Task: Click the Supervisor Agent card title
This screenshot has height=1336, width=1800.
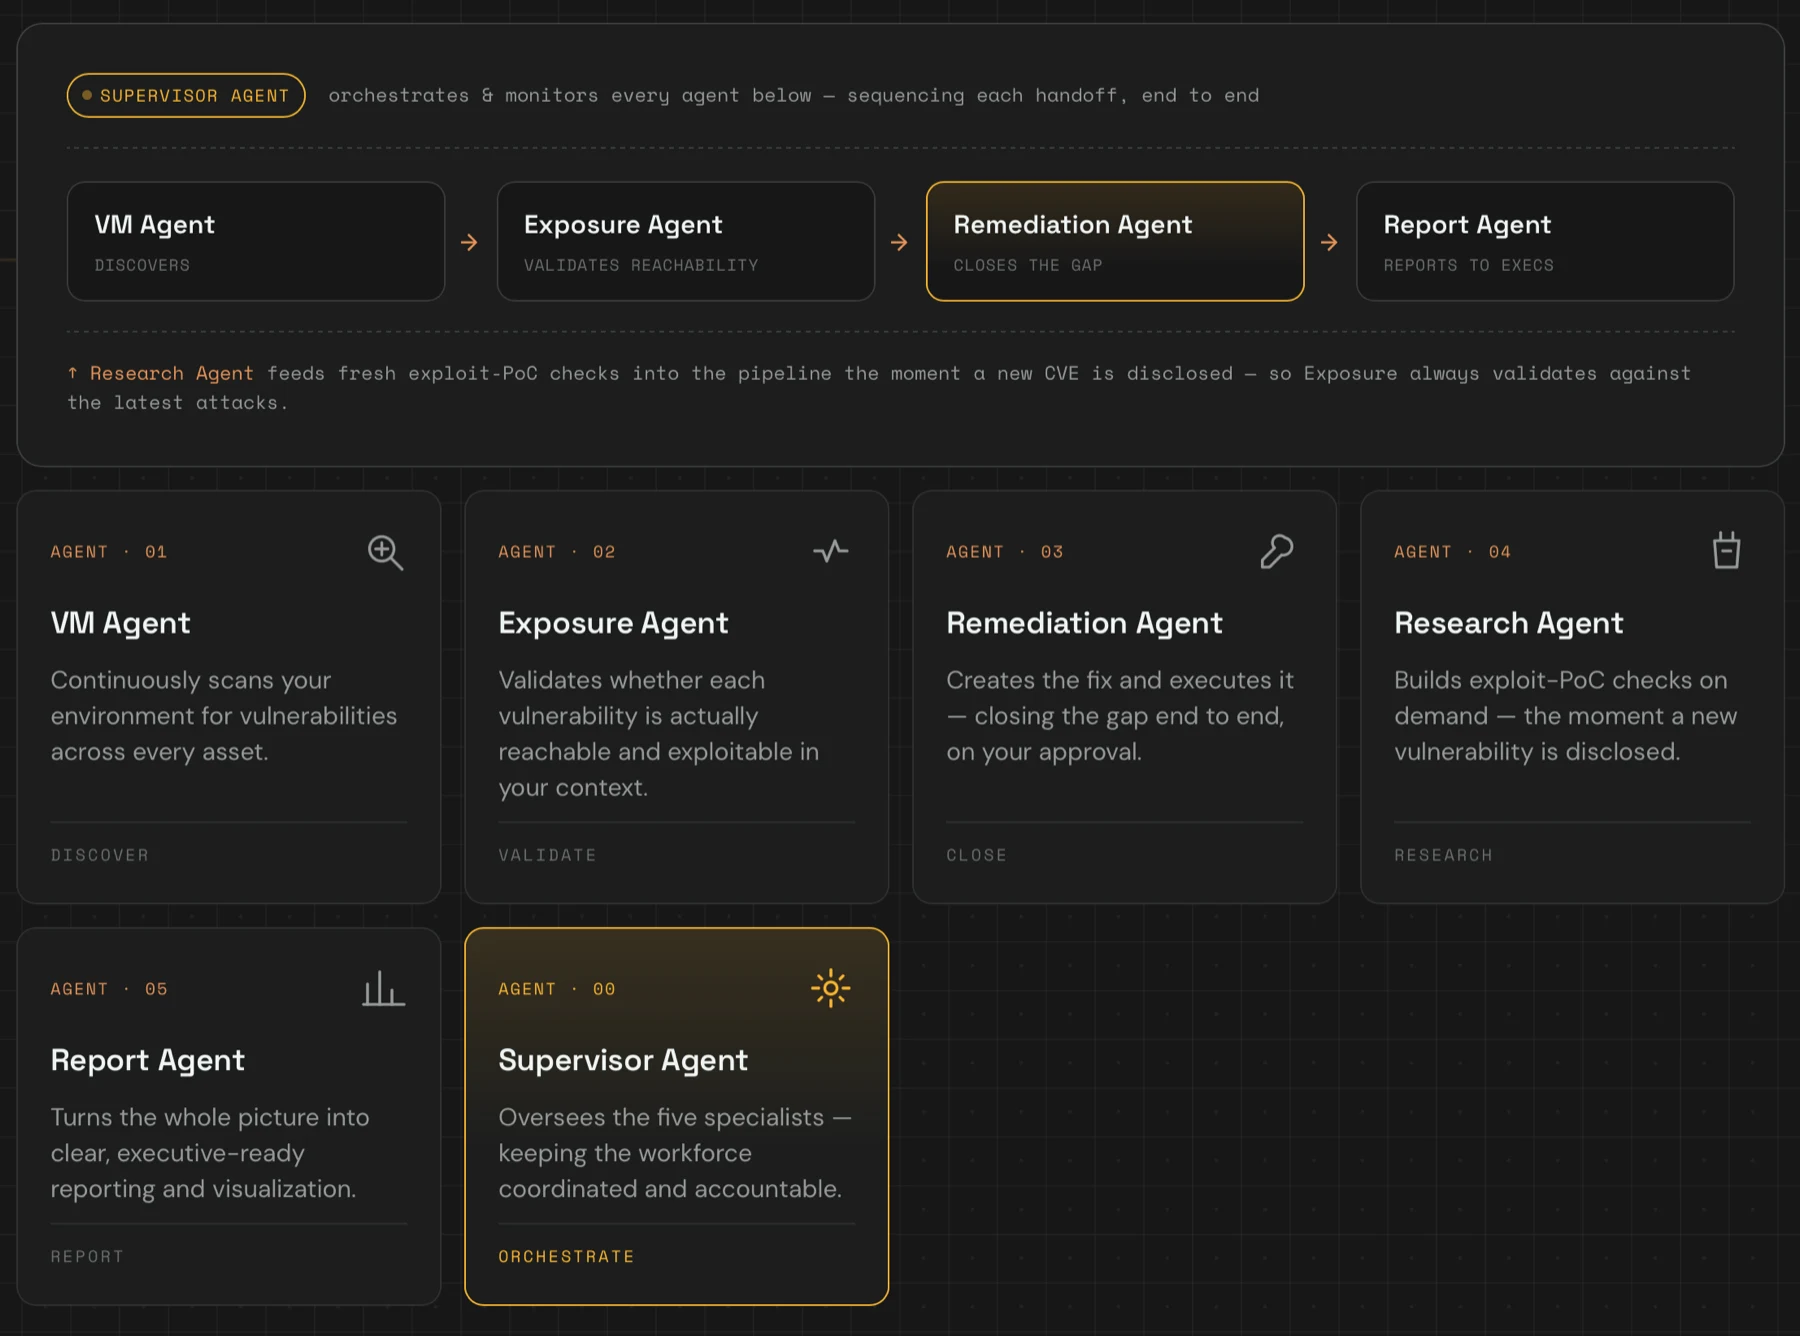Action: coord(623,1060)
